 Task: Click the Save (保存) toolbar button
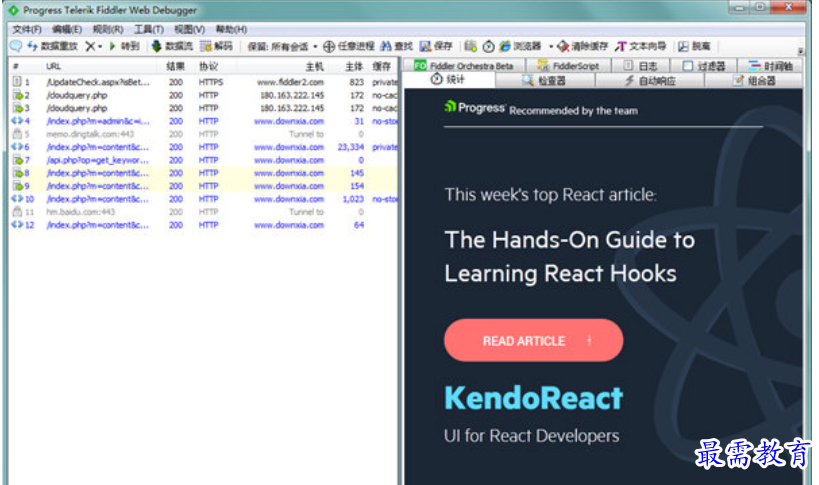[436, 46]
